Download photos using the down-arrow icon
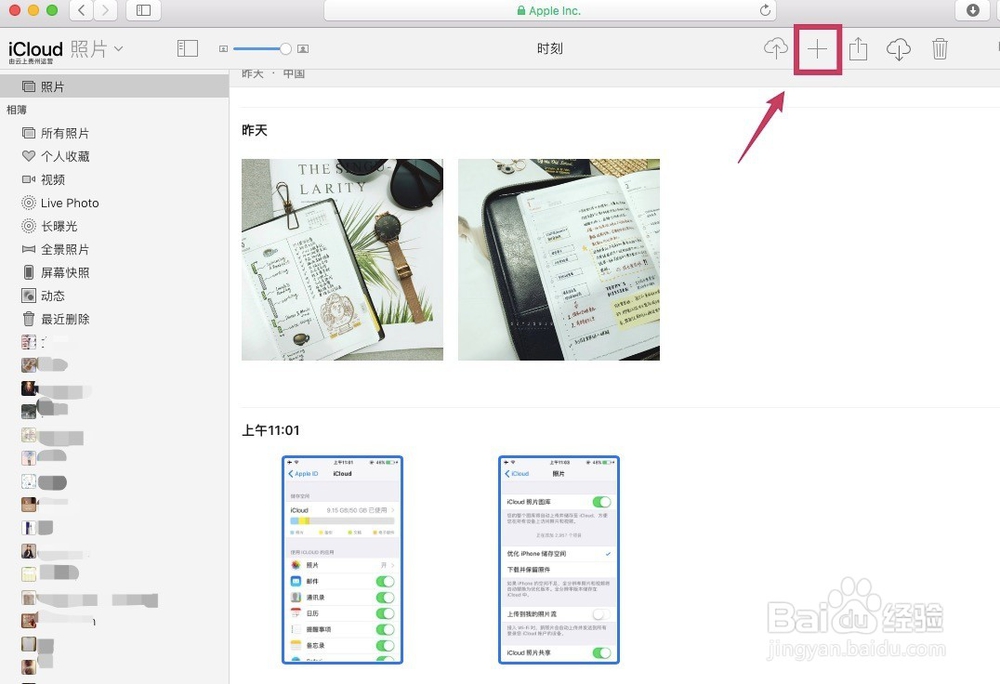The height and width of the screenshot is (684, 1000). coord(898,47)
